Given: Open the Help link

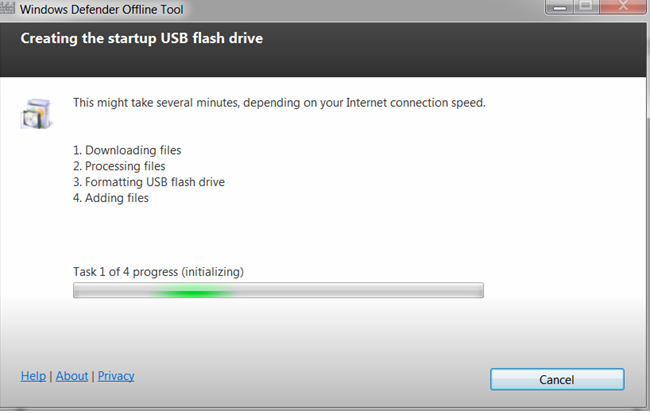Looking at the screenshot, I should coord(33,376).
